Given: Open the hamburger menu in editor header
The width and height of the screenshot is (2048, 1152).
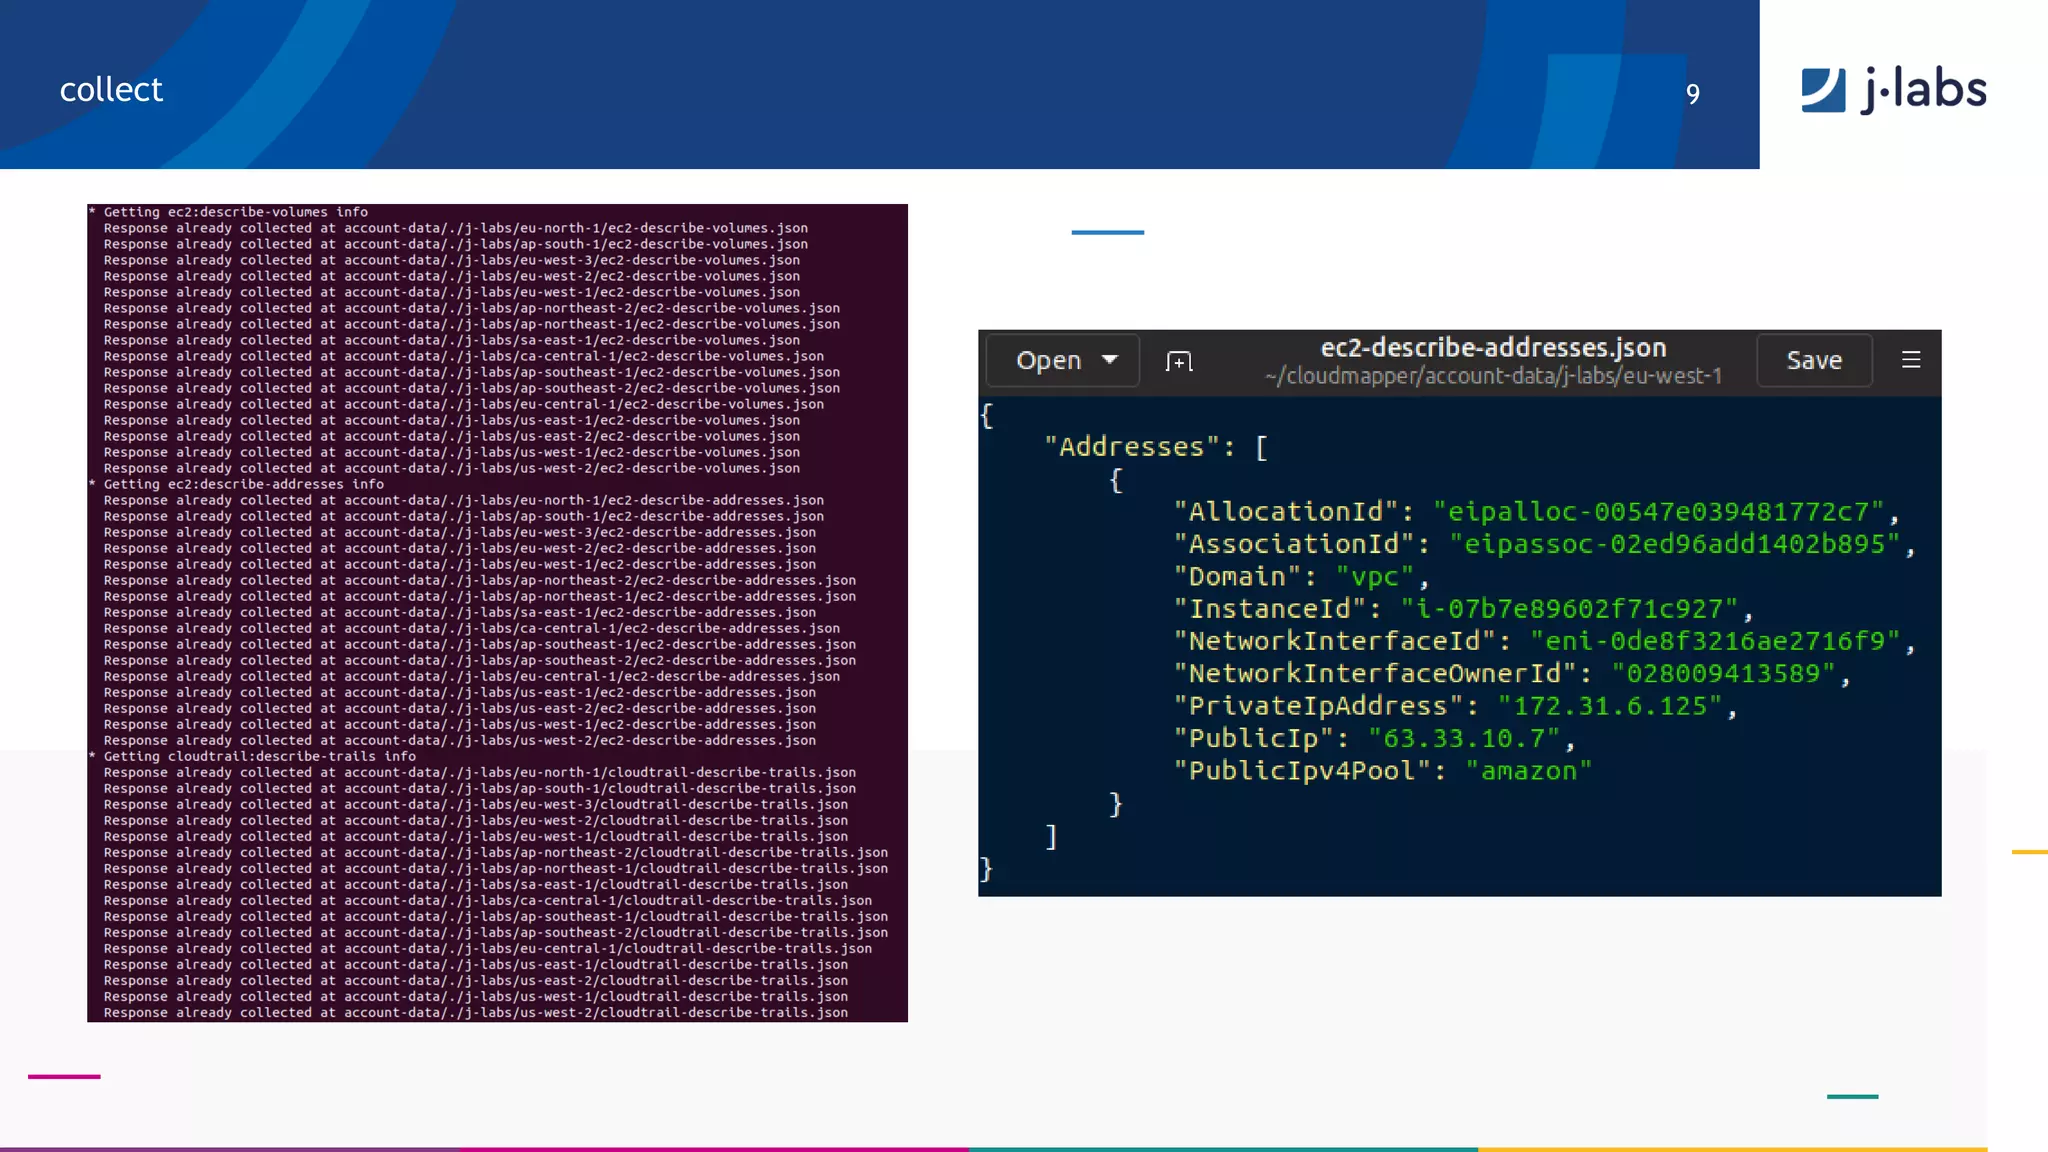Looking at the screenshot, I should 1910,360.
